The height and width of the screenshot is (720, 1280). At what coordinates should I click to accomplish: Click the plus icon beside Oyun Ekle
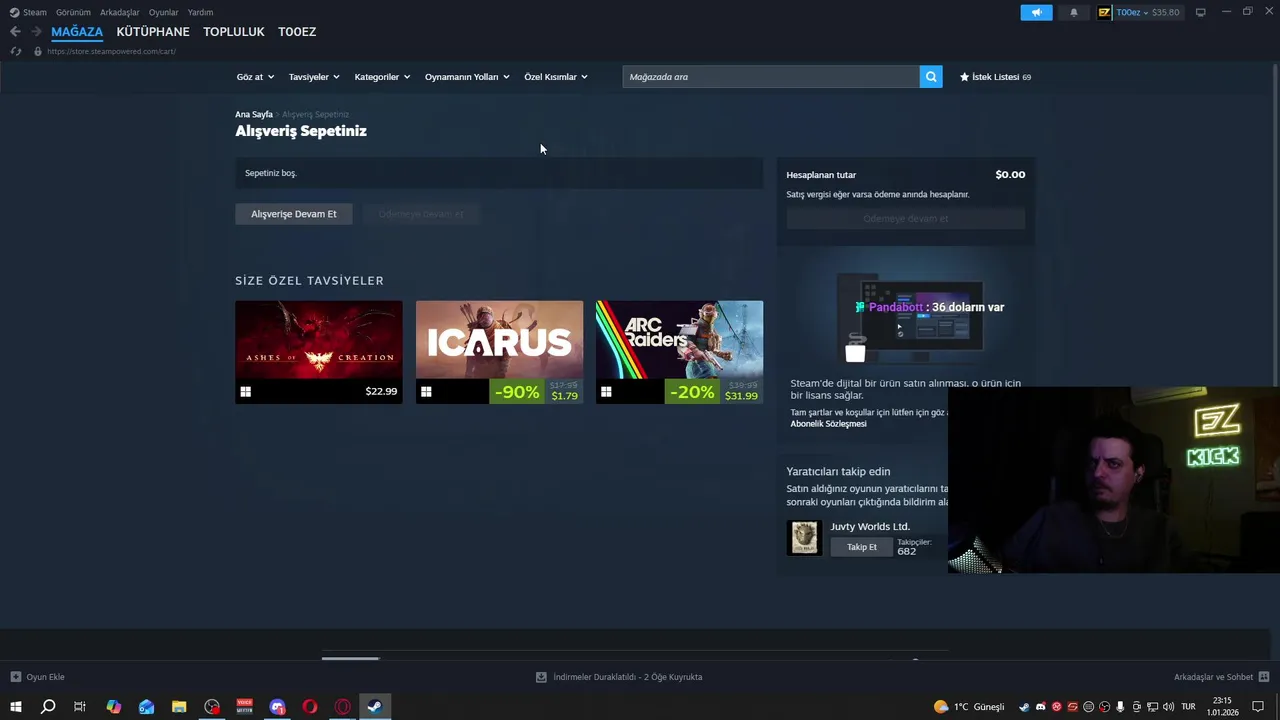(15, 677)
